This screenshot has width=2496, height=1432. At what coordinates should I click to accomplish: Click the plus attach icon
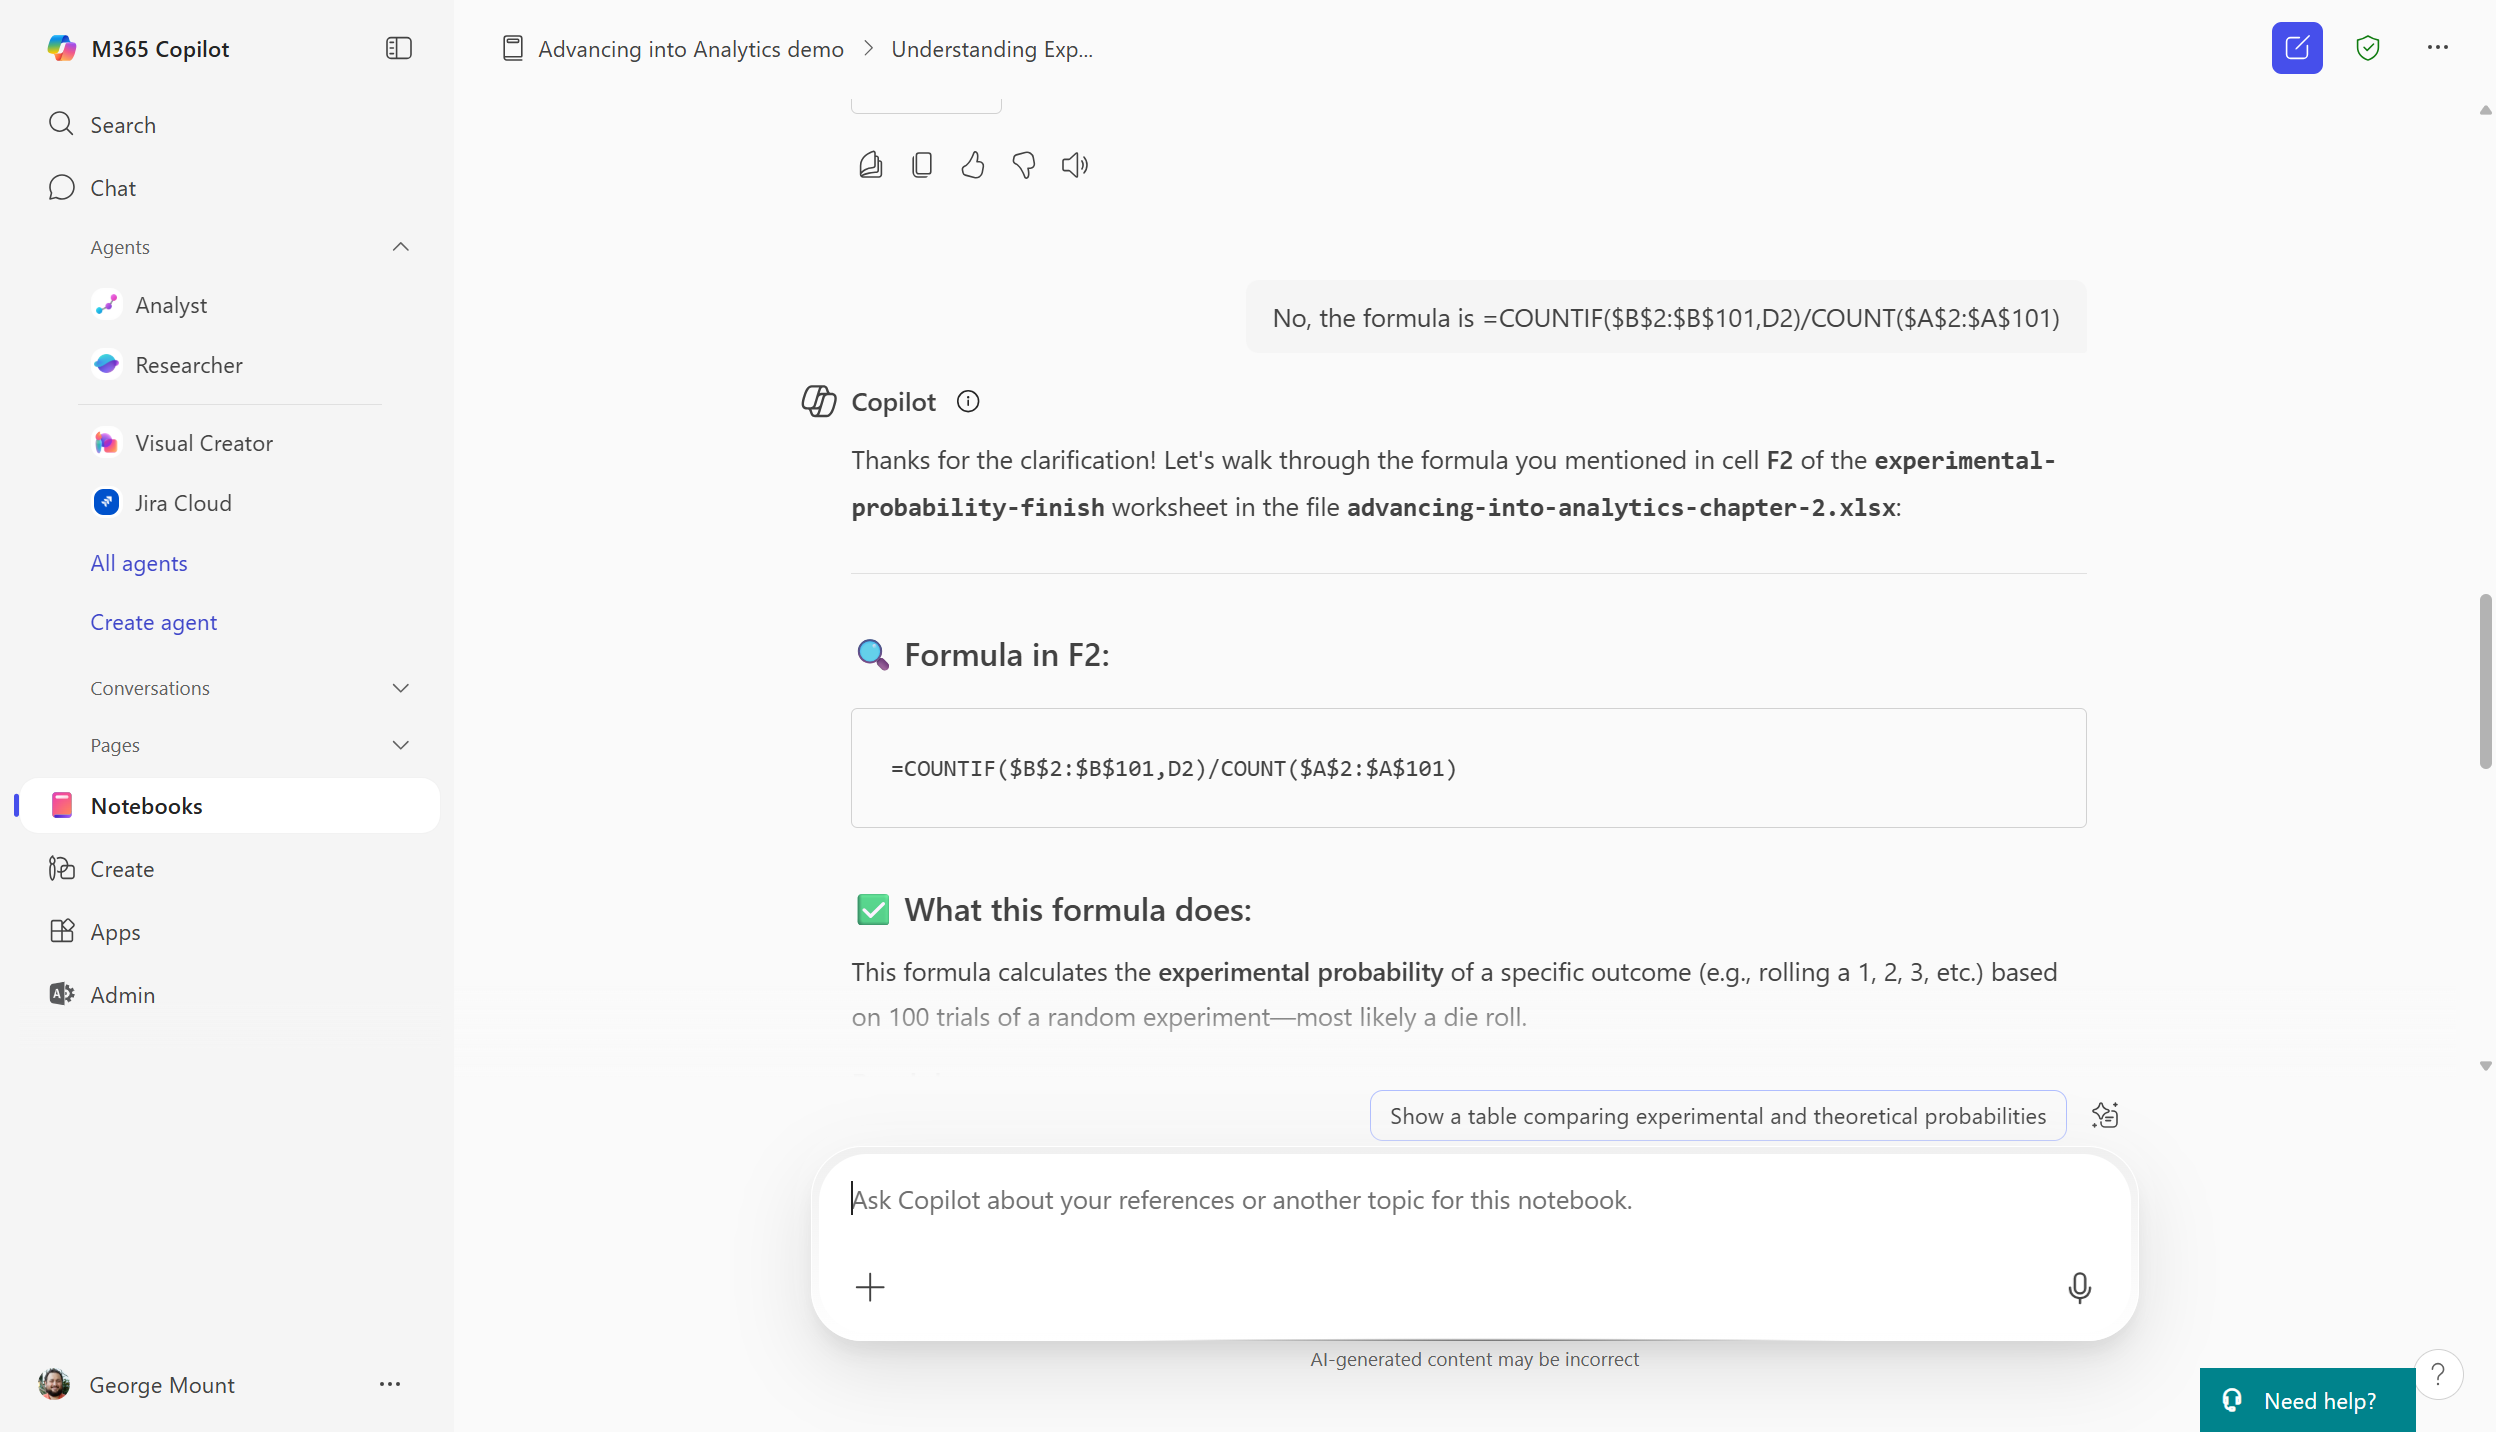coord(870,1287)
